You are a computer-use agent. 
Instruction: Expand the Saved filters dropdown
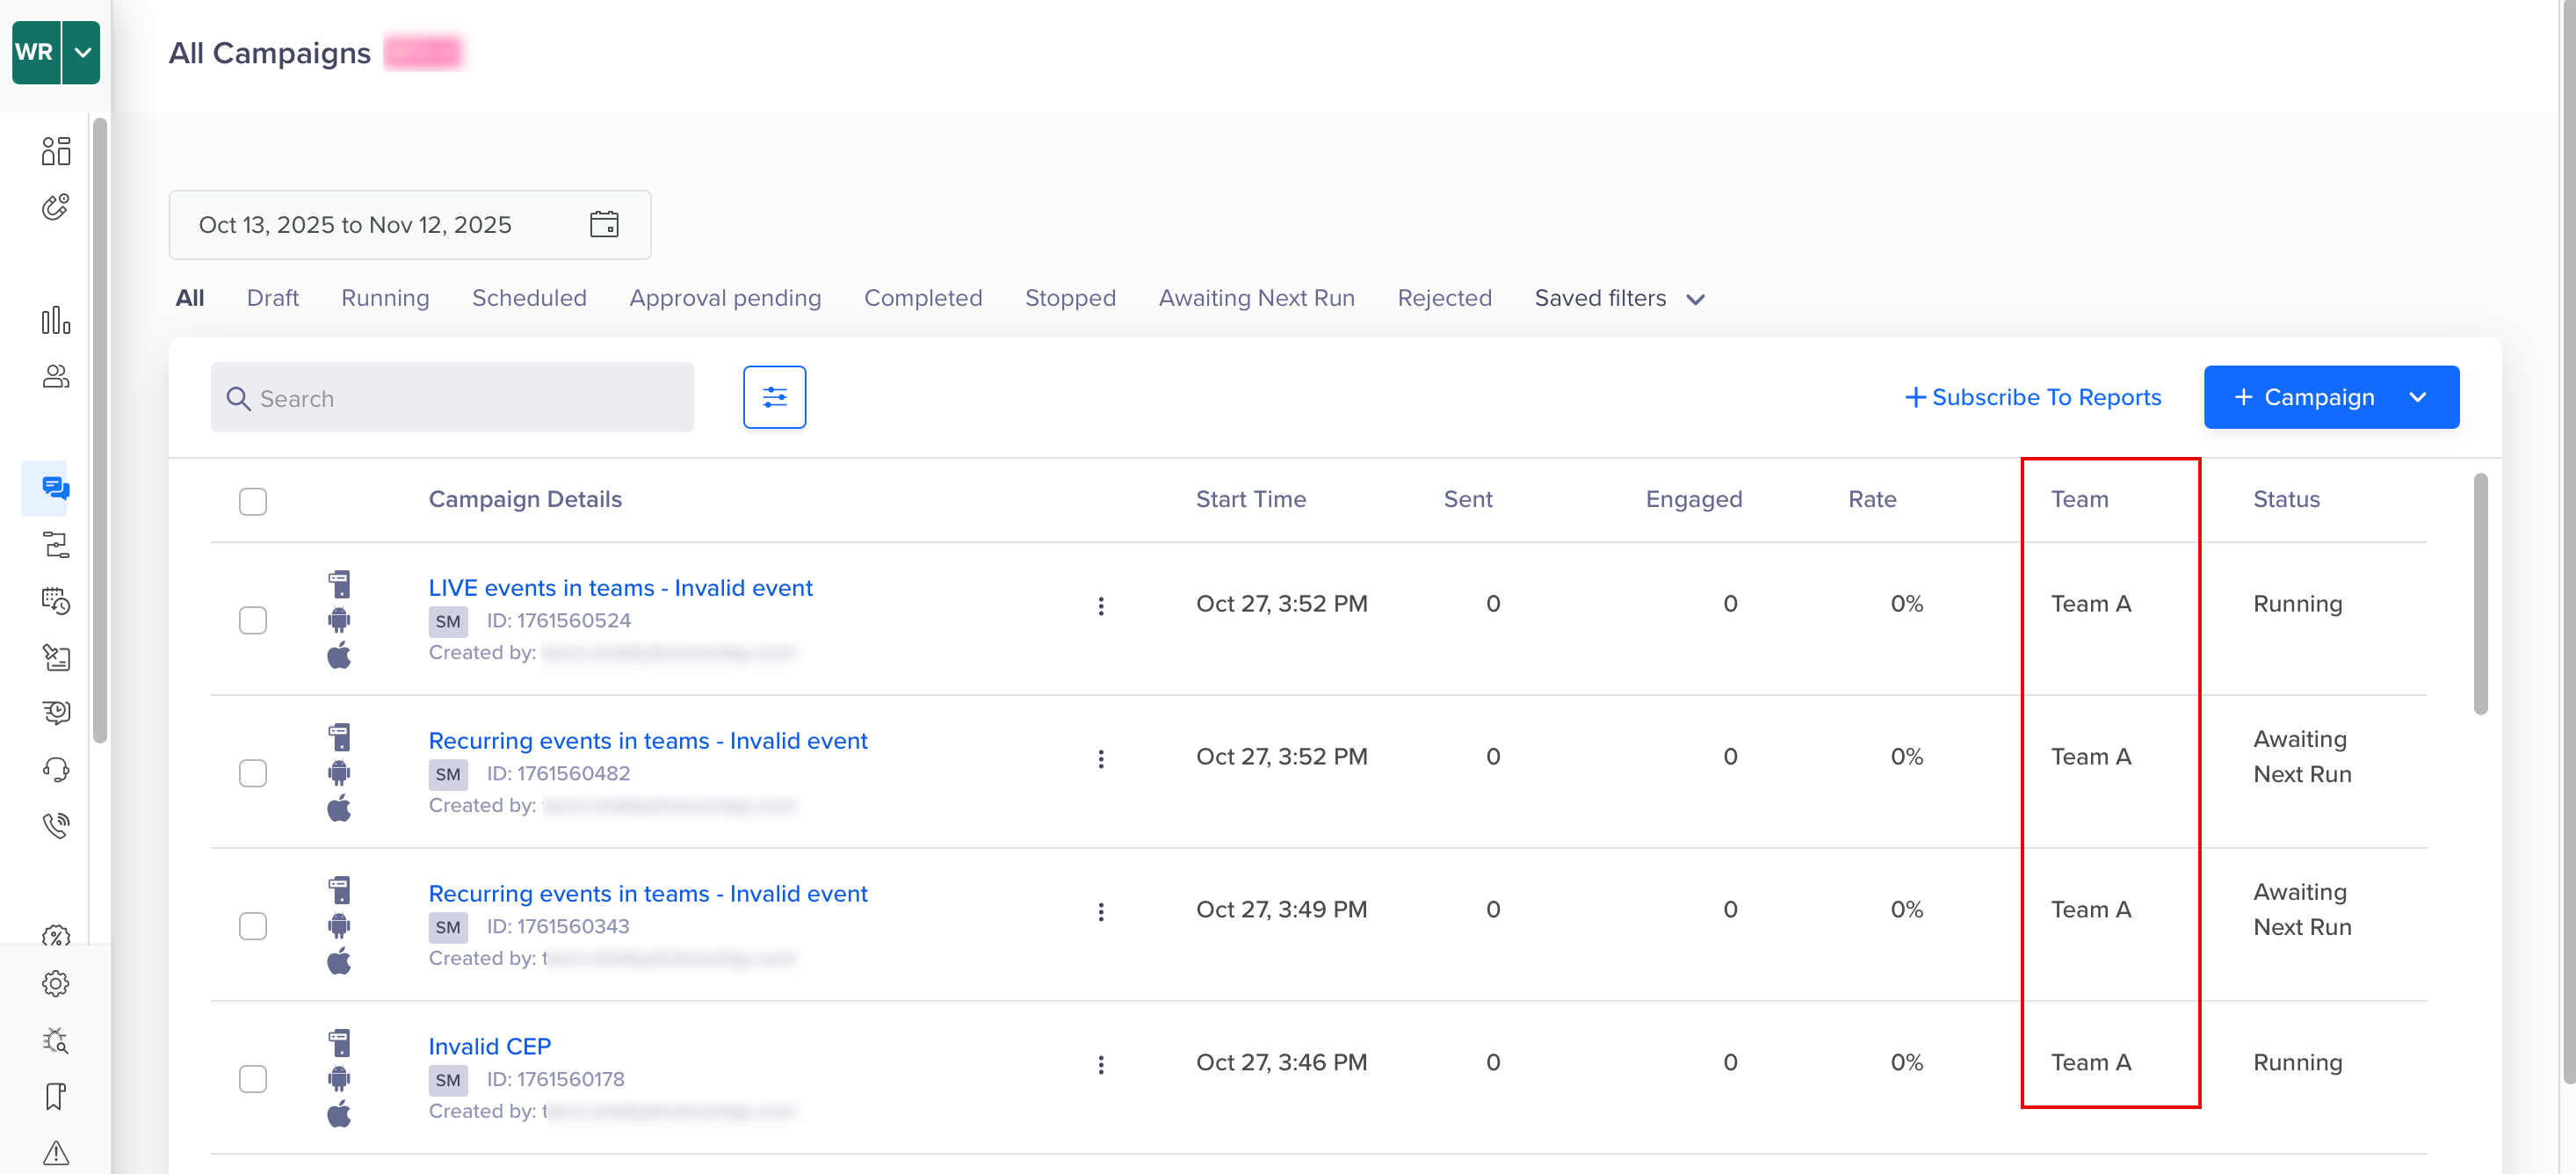click(x=1618, y=298)
